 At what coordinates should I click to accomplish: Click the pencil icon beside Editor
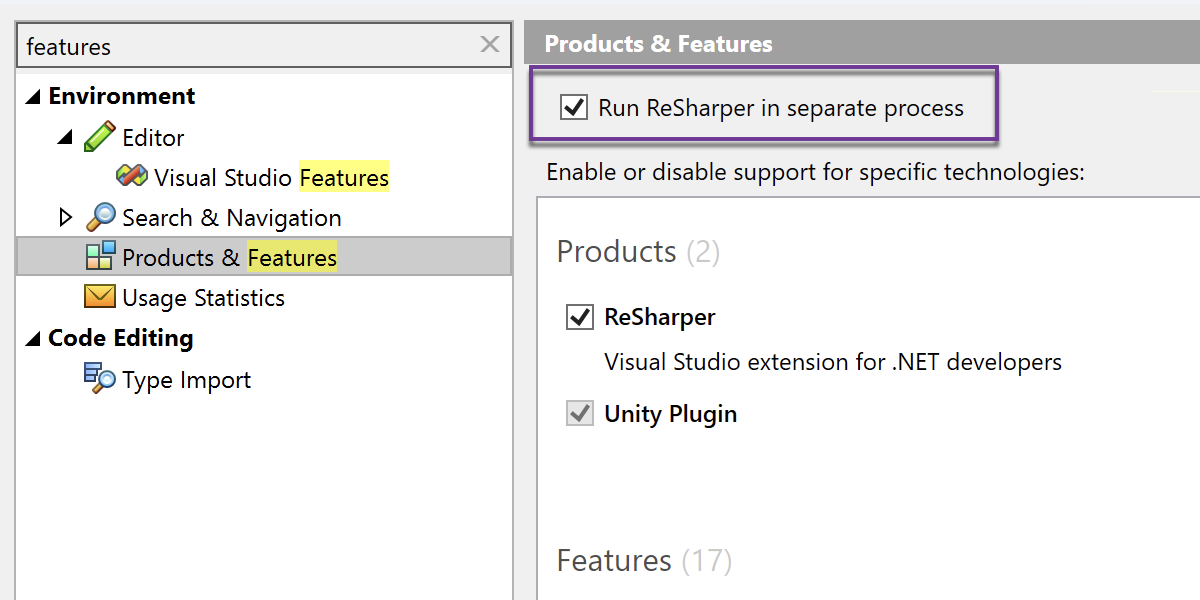point(99,137)
